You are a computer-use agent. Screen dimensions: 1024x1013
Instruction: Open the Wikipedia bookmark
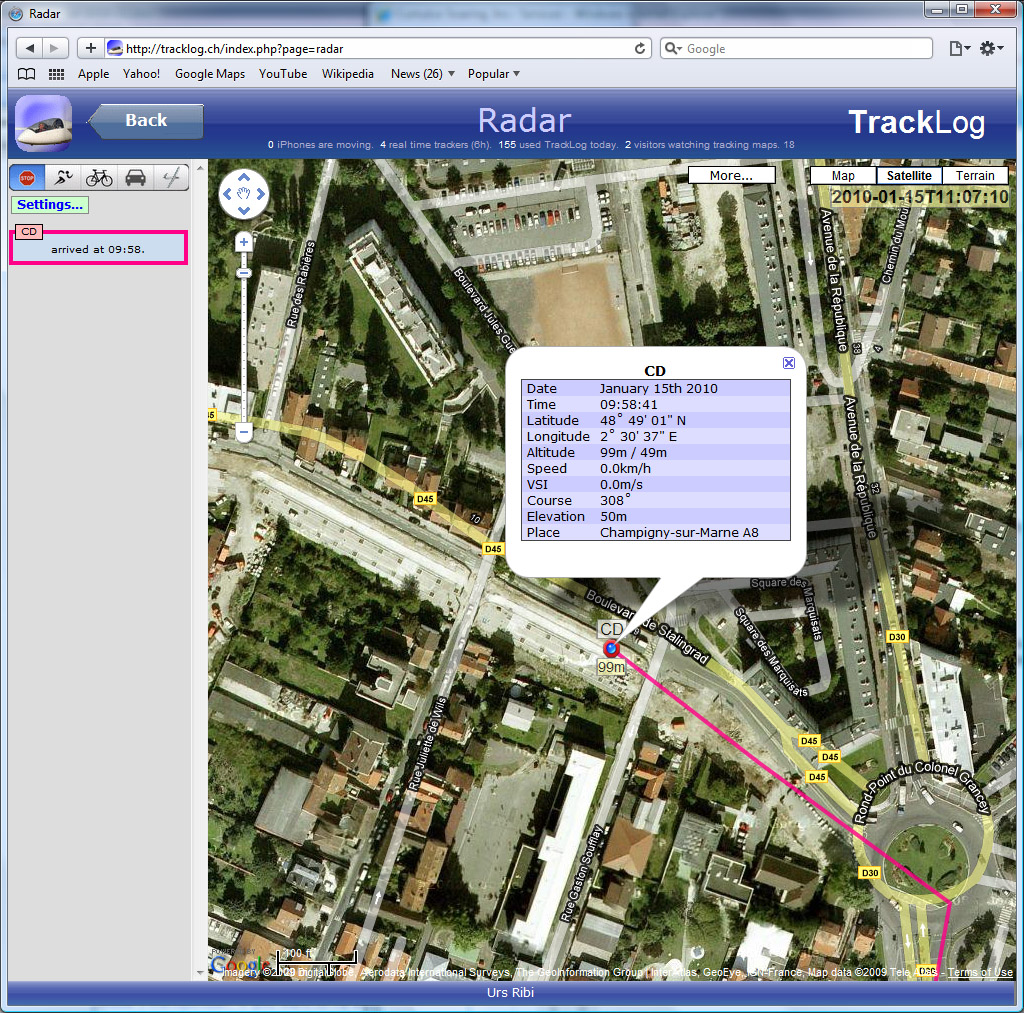(x=347, y=74)
